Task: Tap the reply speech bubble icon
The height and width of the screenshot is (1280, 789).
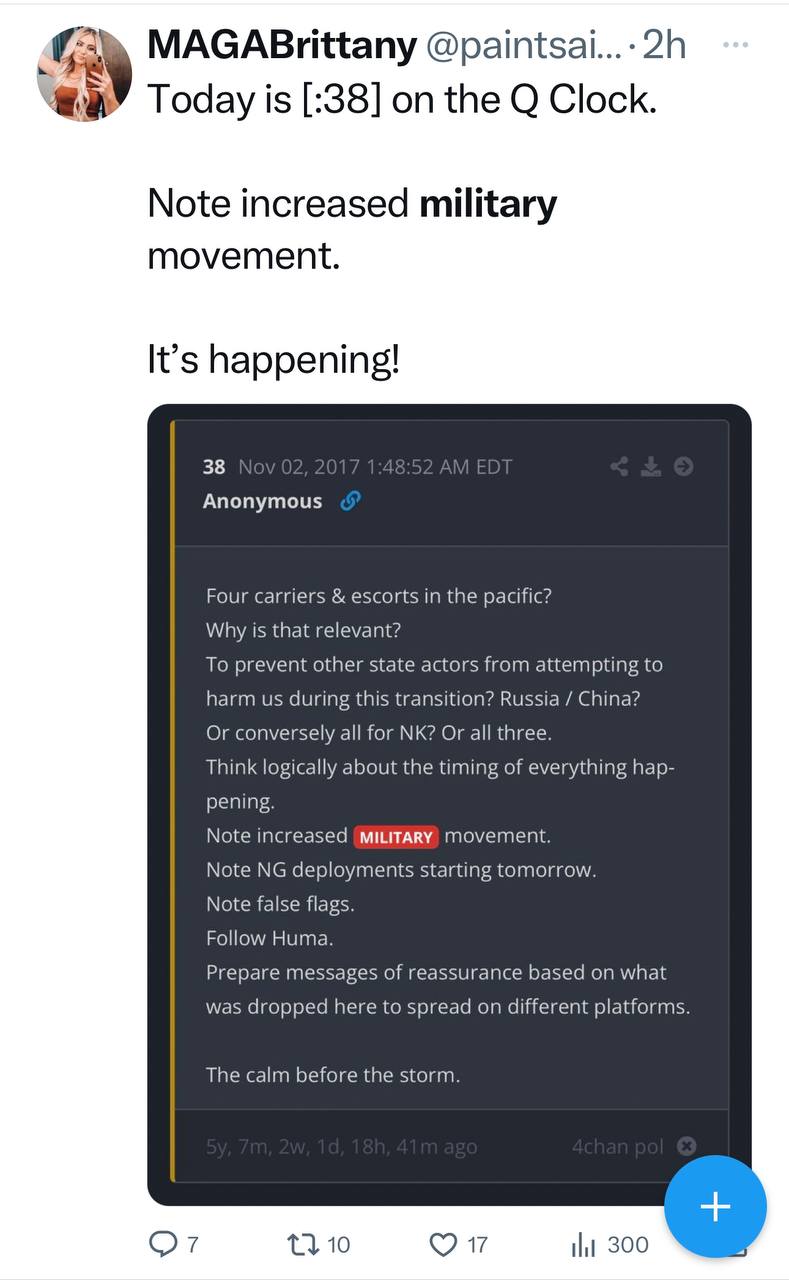Action: tap(162, 1244)
